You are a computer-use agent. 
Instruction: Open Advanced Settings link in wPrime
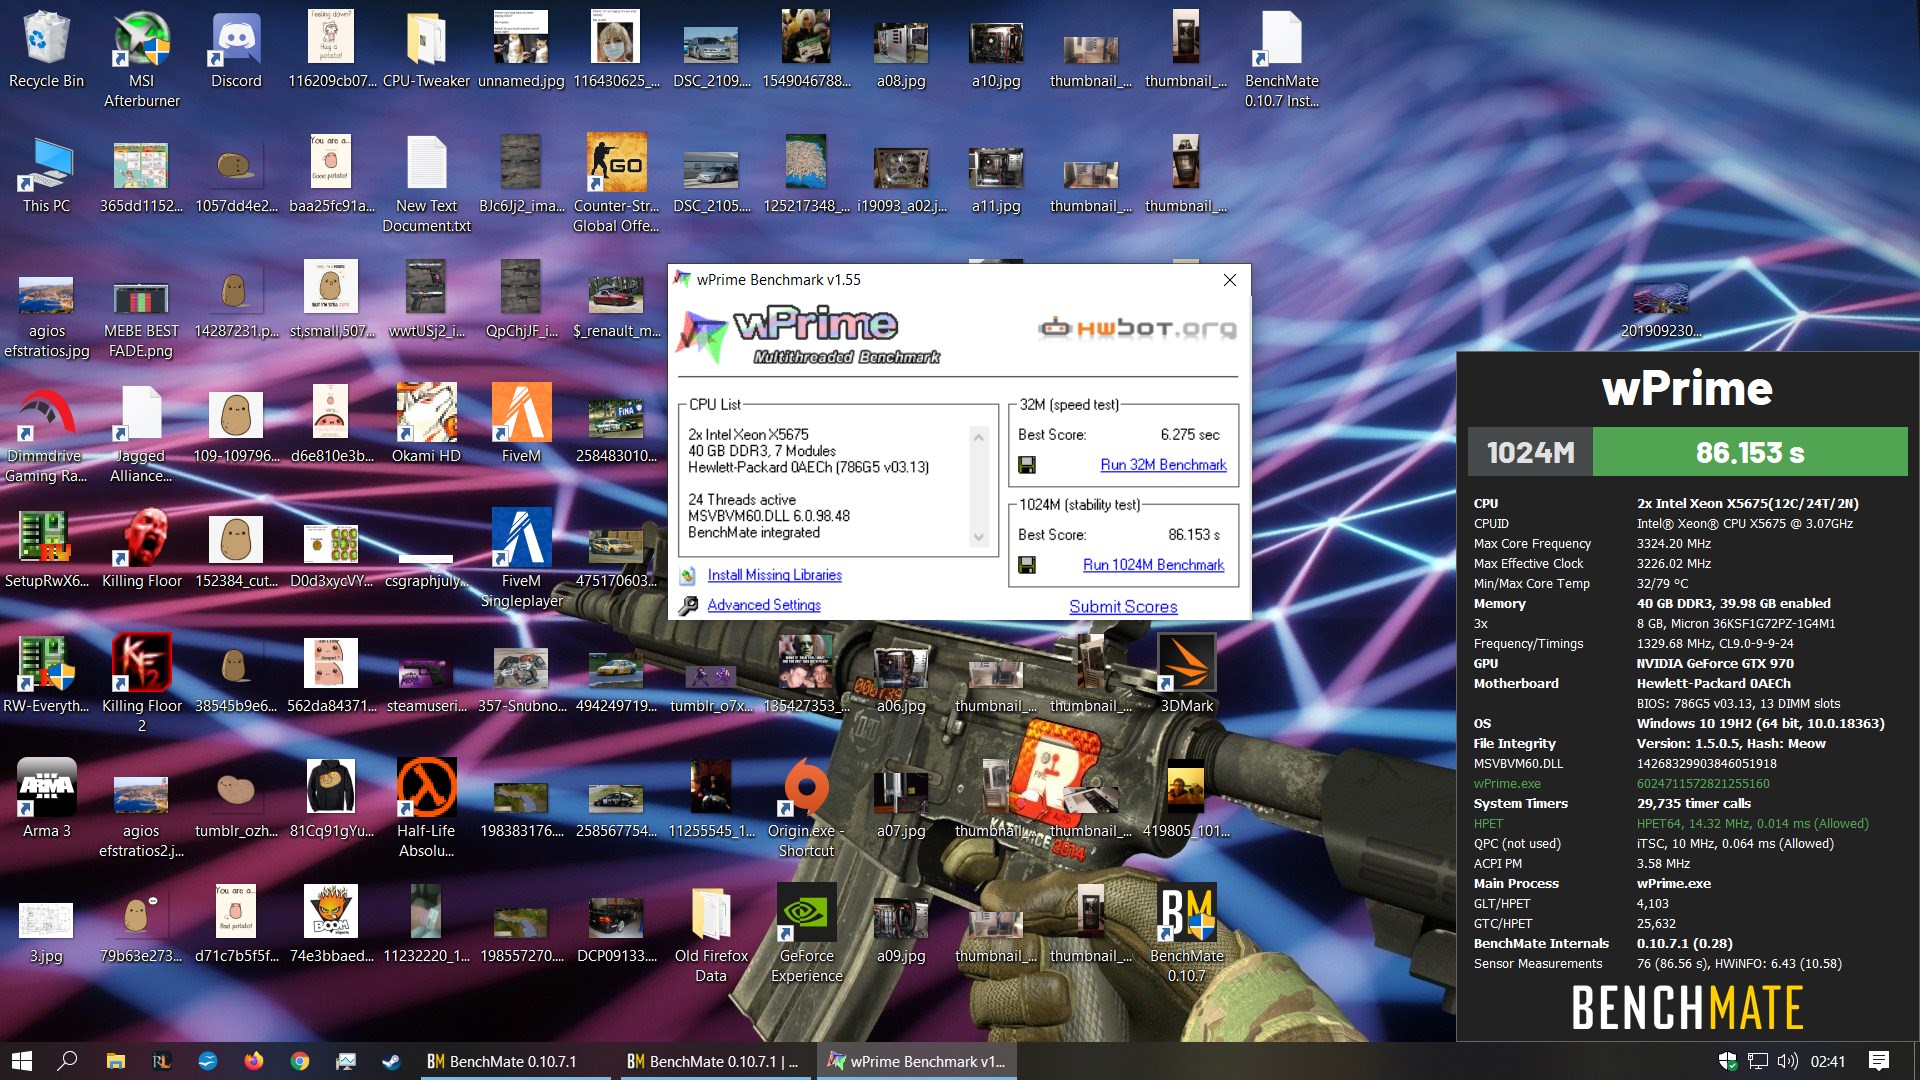pos(764,605)
